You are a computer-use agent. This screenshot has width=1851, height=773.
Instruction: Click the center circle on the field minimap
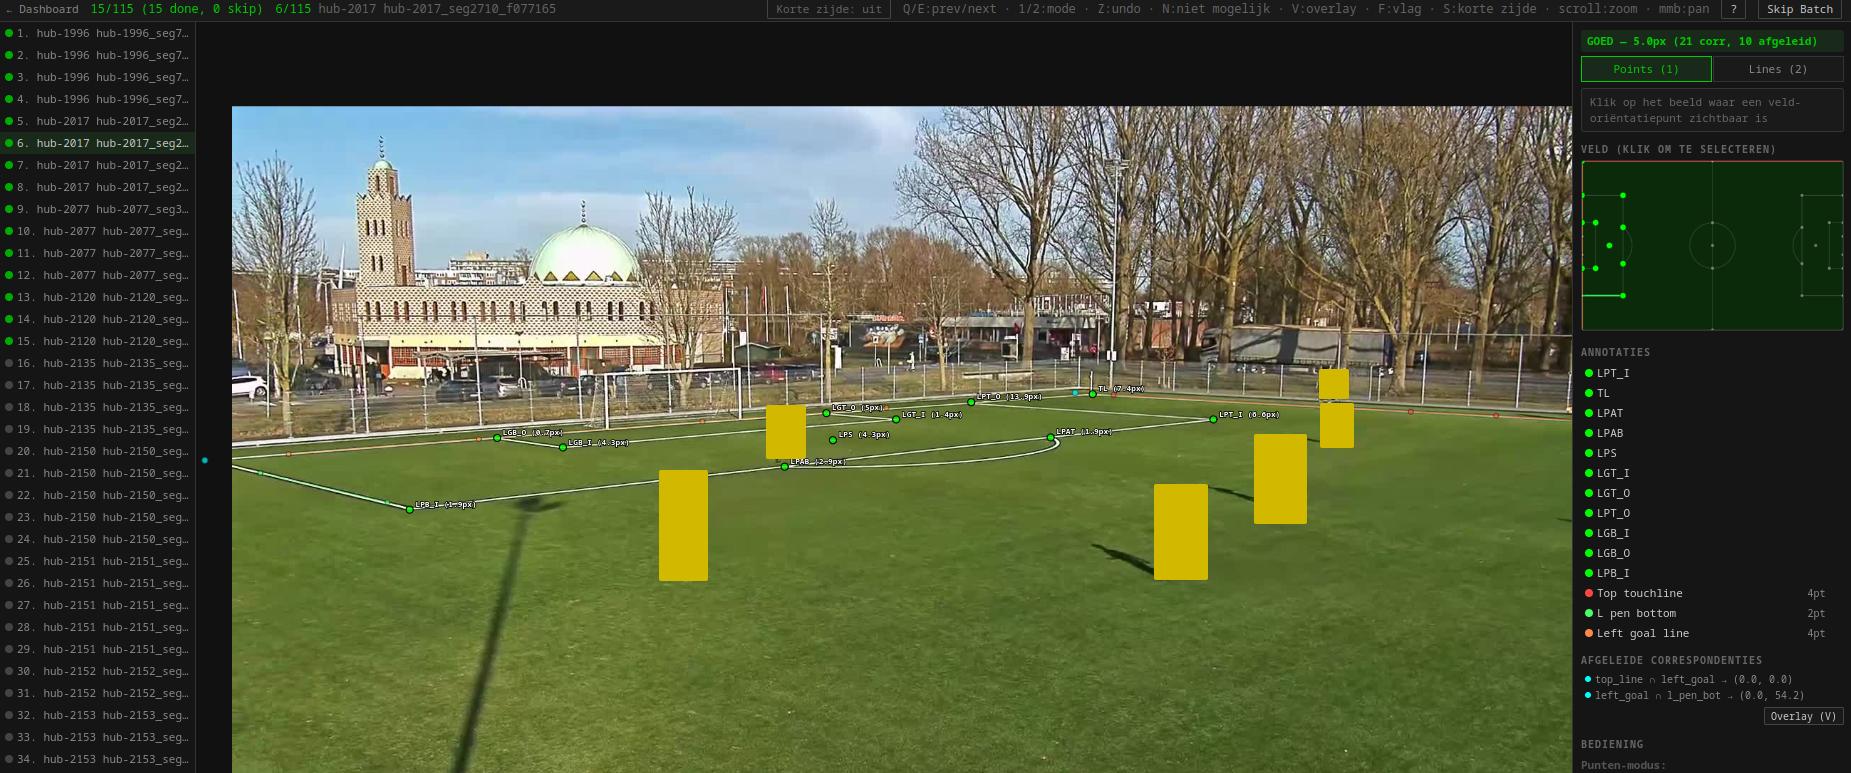(x=1712, y=245)
